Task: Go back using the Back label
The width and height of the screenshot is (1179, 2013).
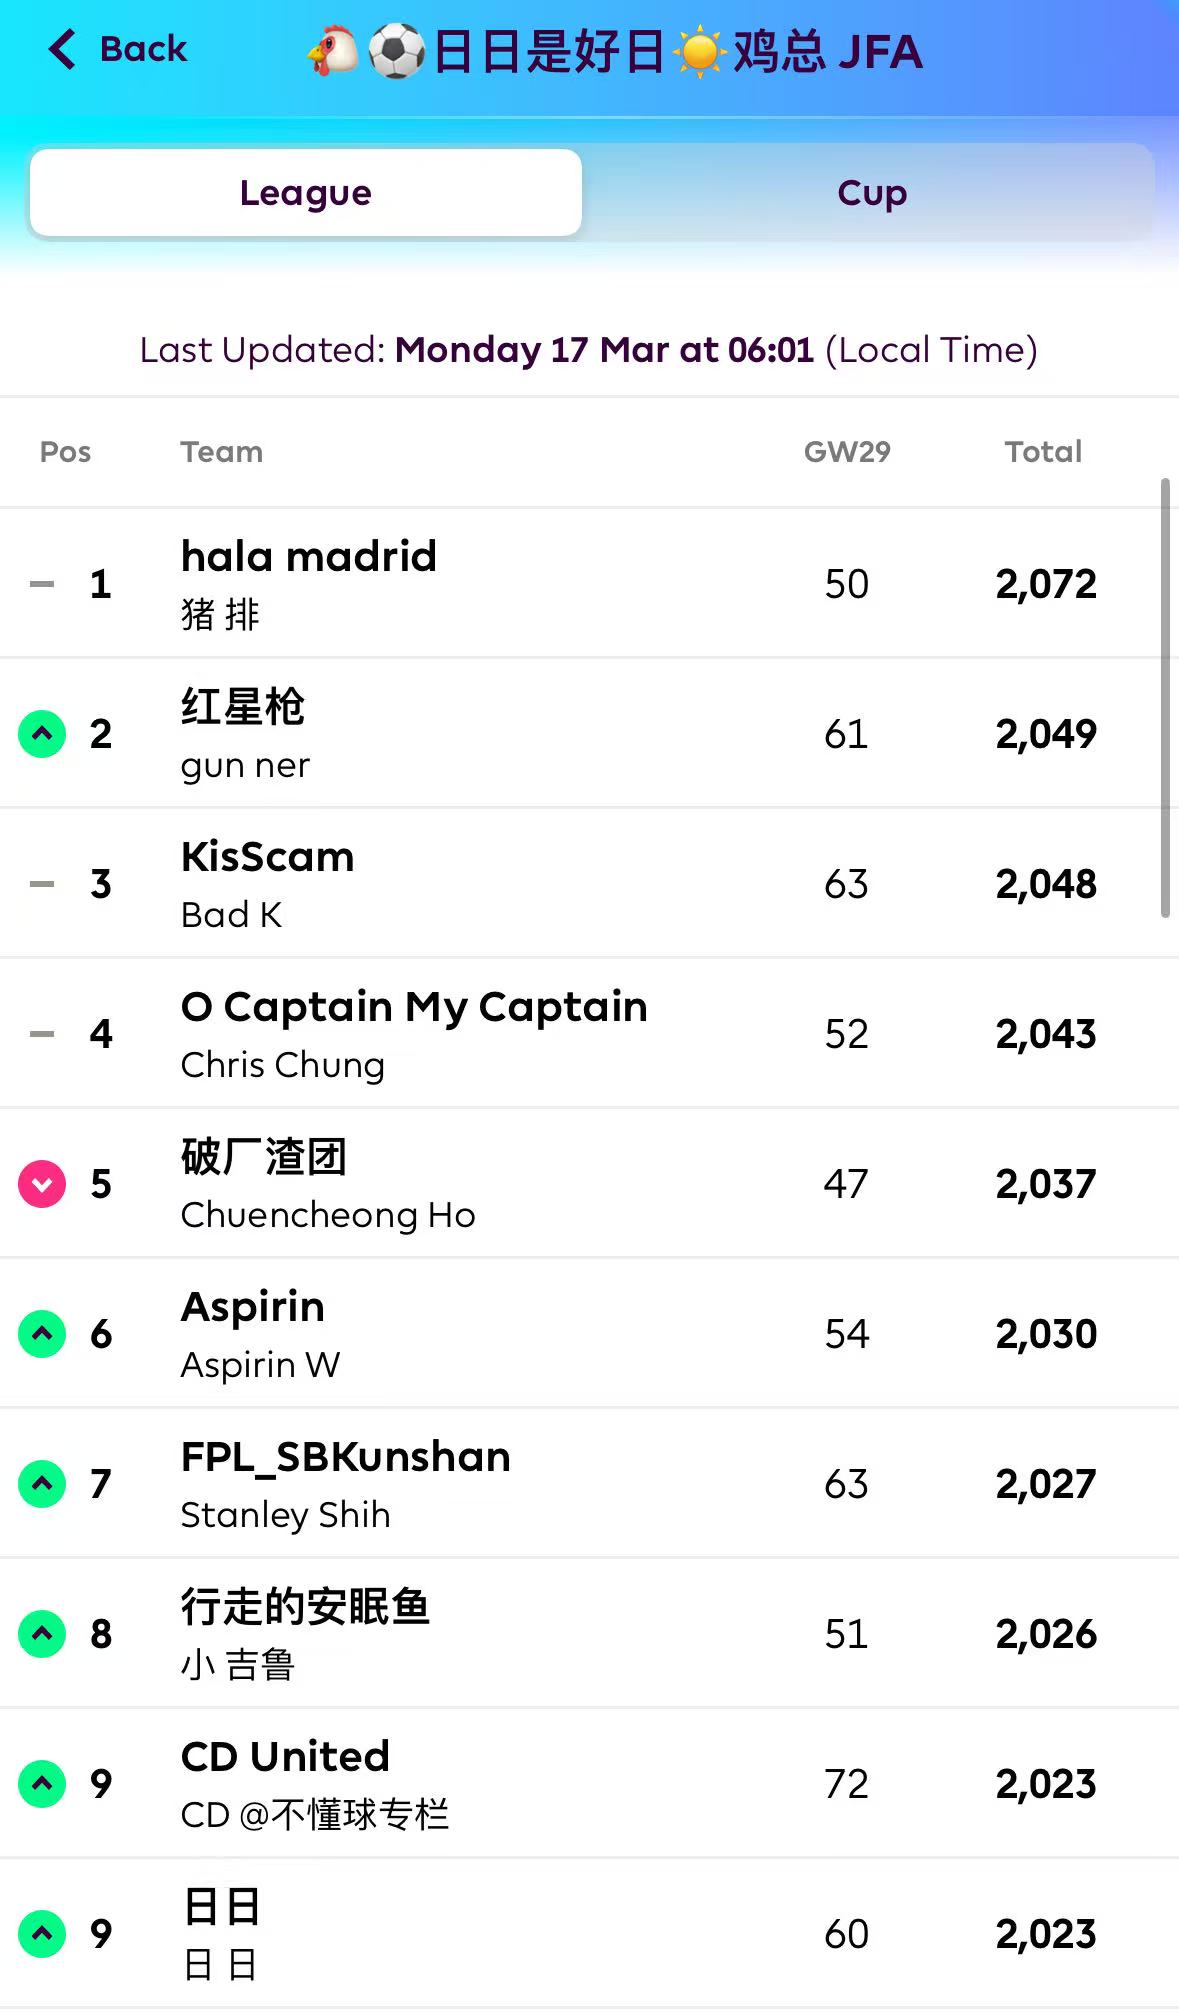Action: point(143,49)
